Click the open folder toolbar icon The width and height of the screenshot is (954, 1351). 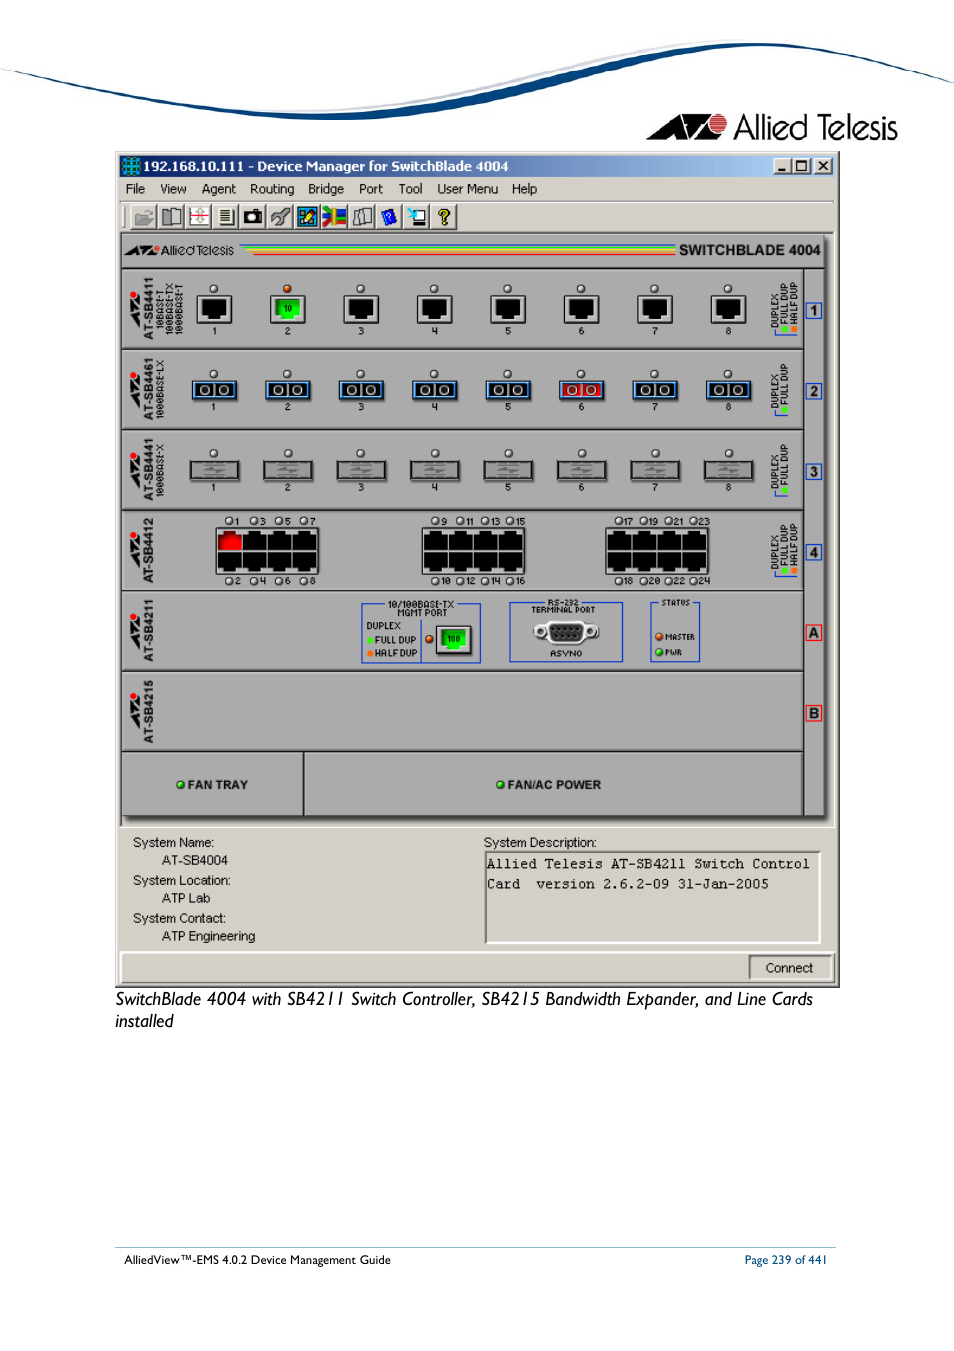coord(145,217)
